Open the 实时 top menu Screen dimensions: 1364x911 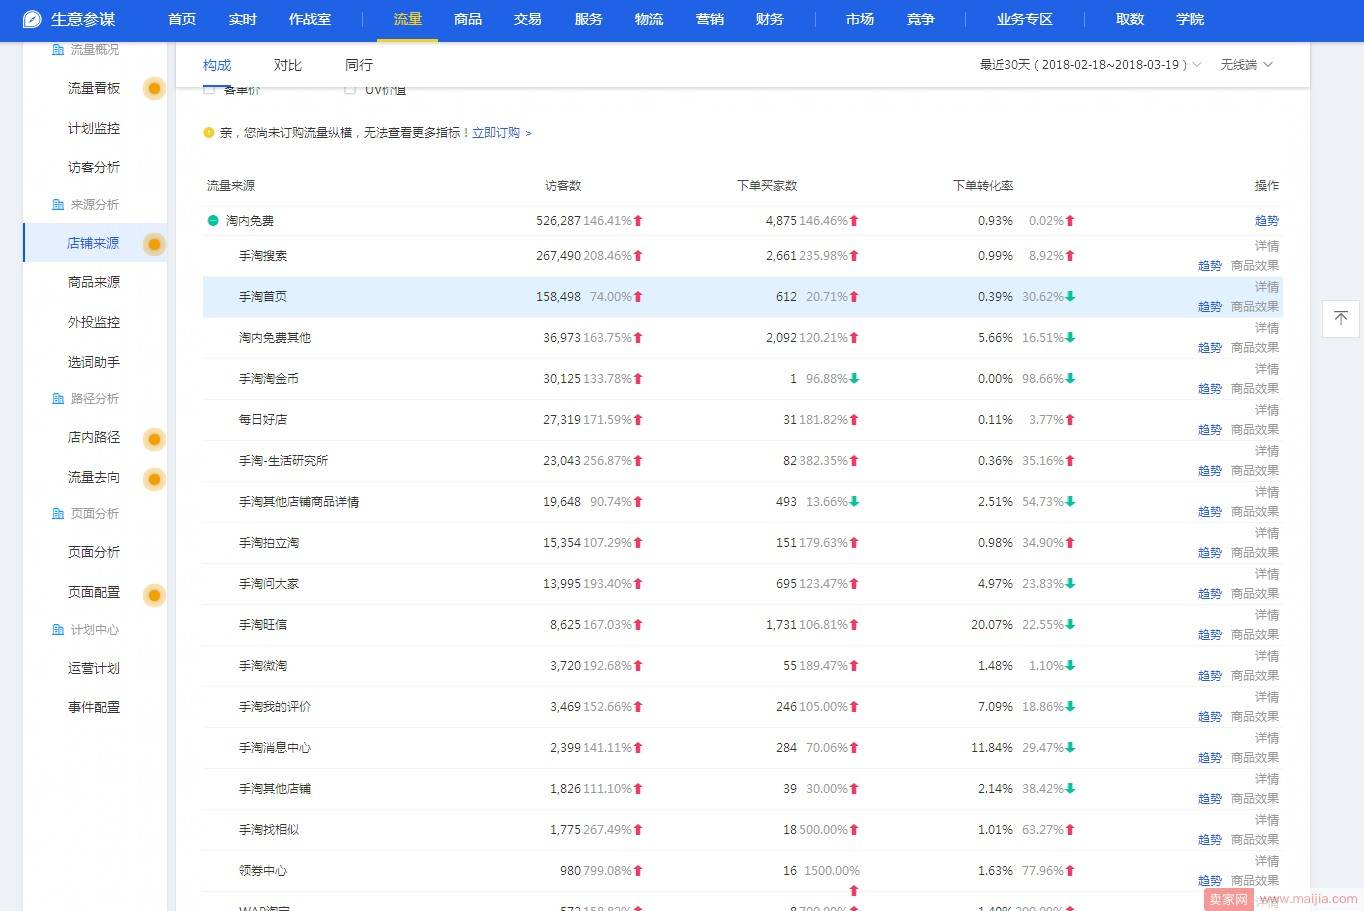point(242,19)
